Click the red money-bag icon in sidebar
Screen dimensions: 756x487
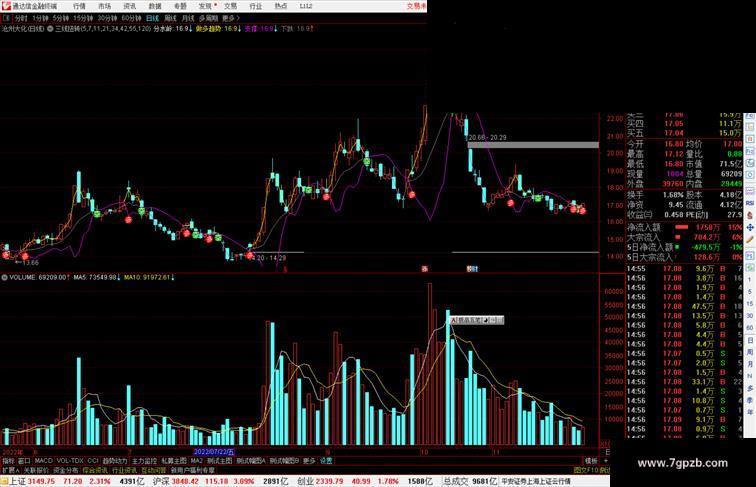click(x=750, y=215)
